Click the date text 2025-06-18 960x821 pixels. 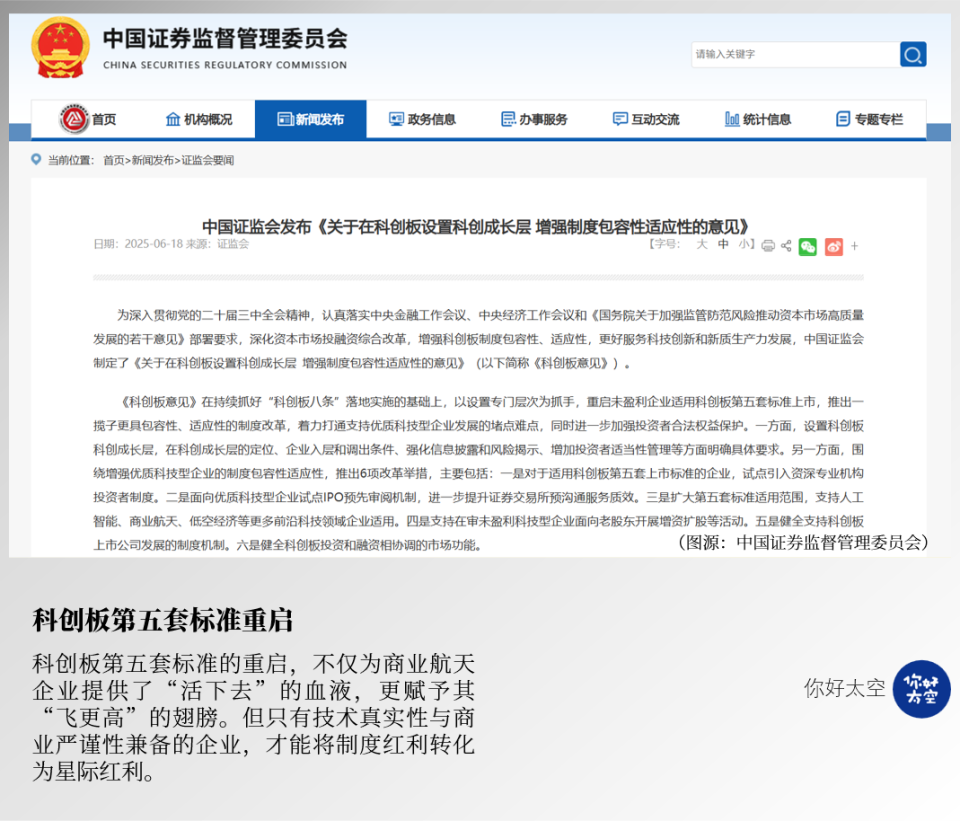pos(154,244)
